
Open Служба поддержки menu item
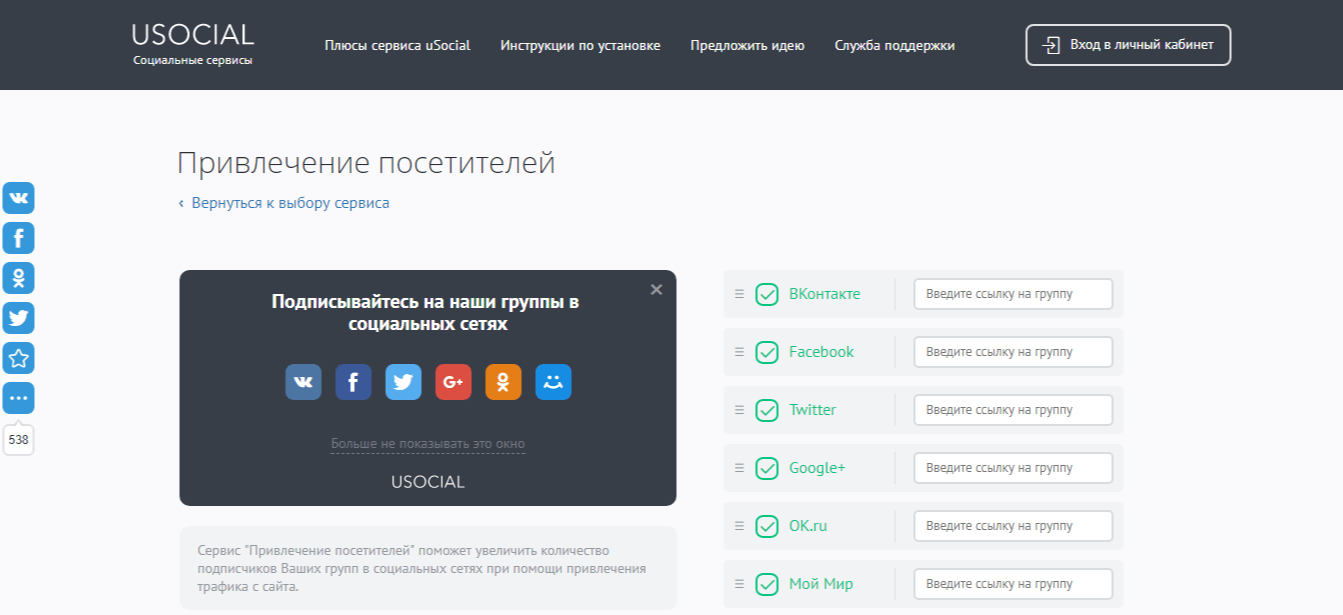pyautogui.click(x=895, y=45)
